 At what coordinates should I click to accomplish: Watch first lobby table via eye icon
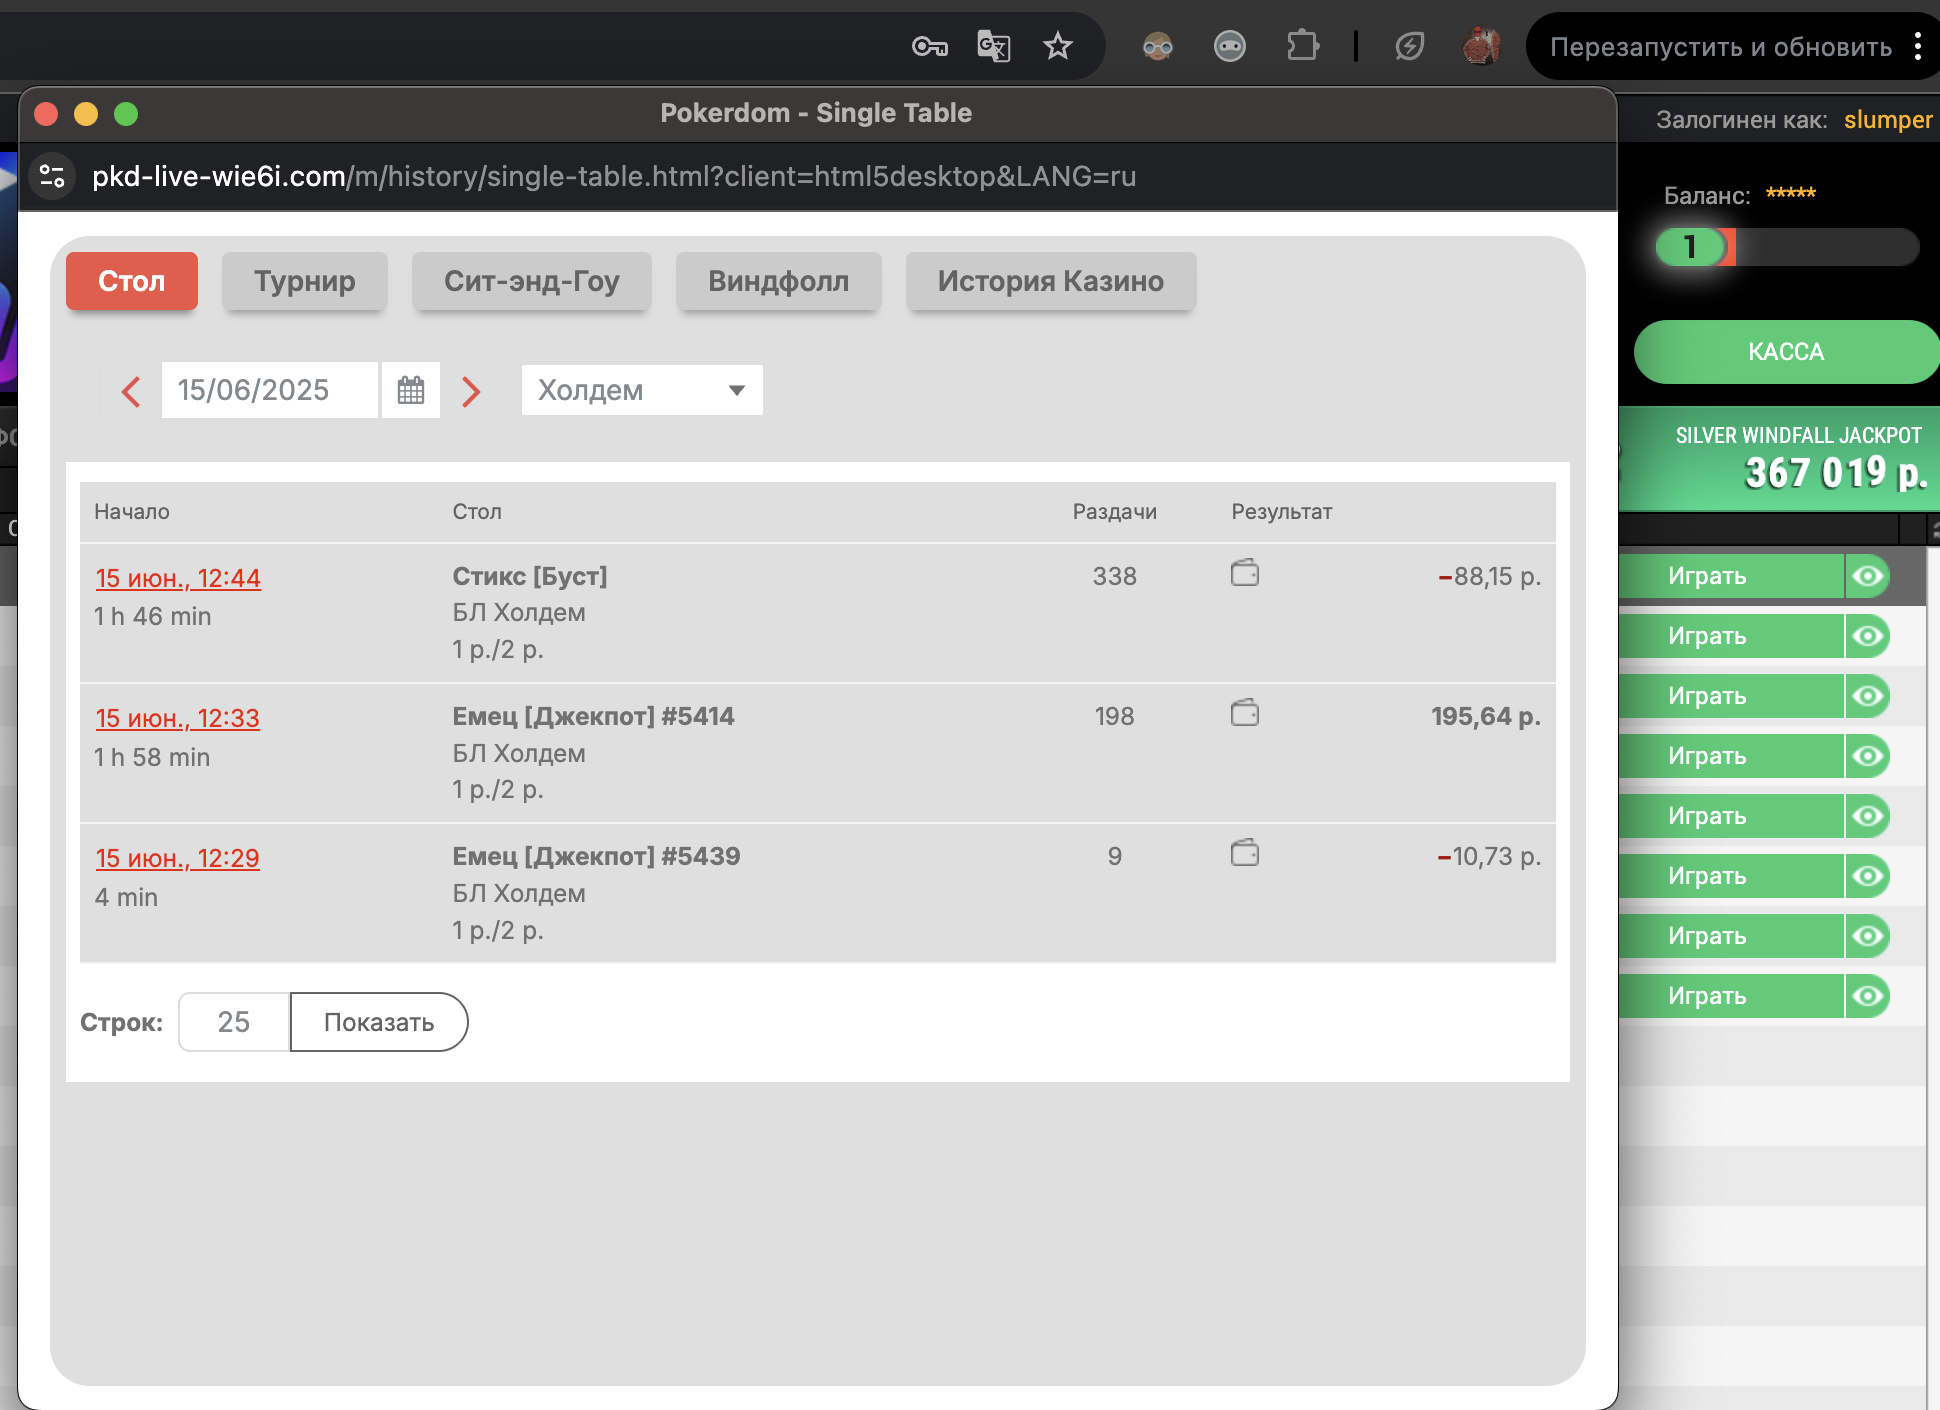coord(1867,576)
